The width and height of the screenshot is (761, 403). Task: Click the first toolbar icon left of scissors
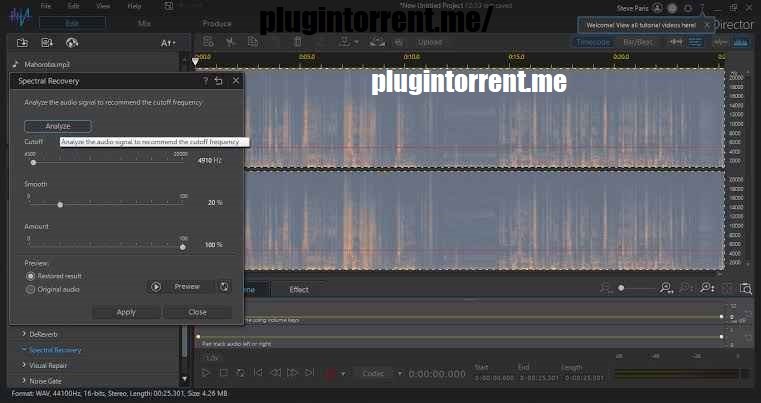coord(208,42)
